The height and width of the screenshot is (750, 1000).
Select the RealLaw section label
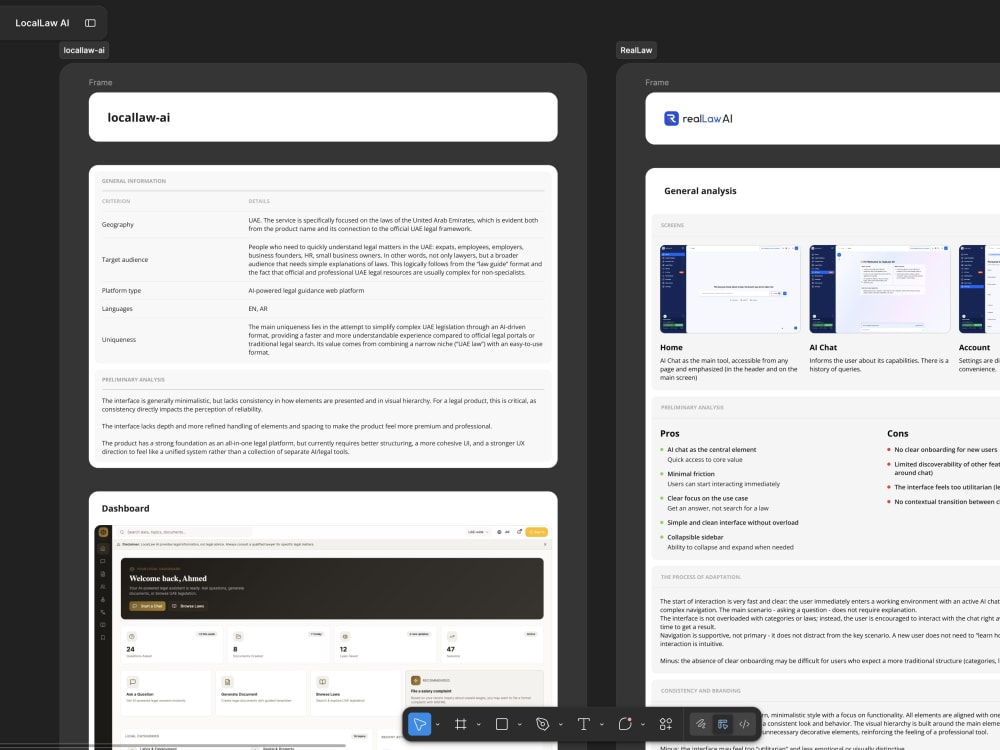click(636, 50)
